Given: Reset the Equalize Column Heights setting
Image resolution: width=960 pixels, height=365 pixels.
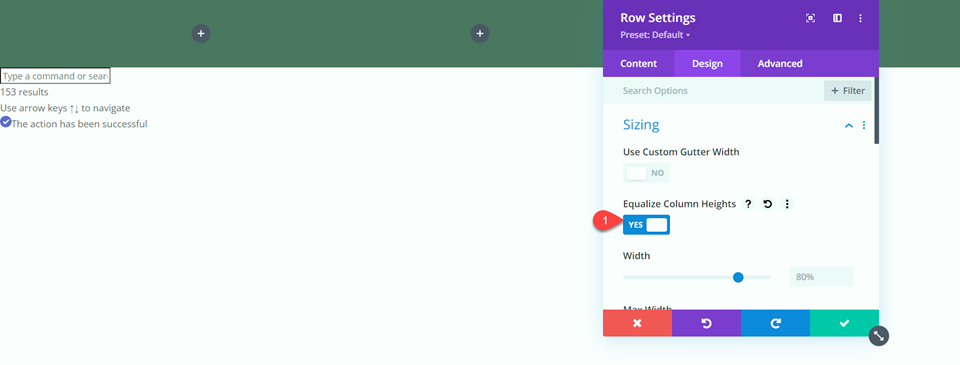Looking at the screenshot, I should point(767,204).
